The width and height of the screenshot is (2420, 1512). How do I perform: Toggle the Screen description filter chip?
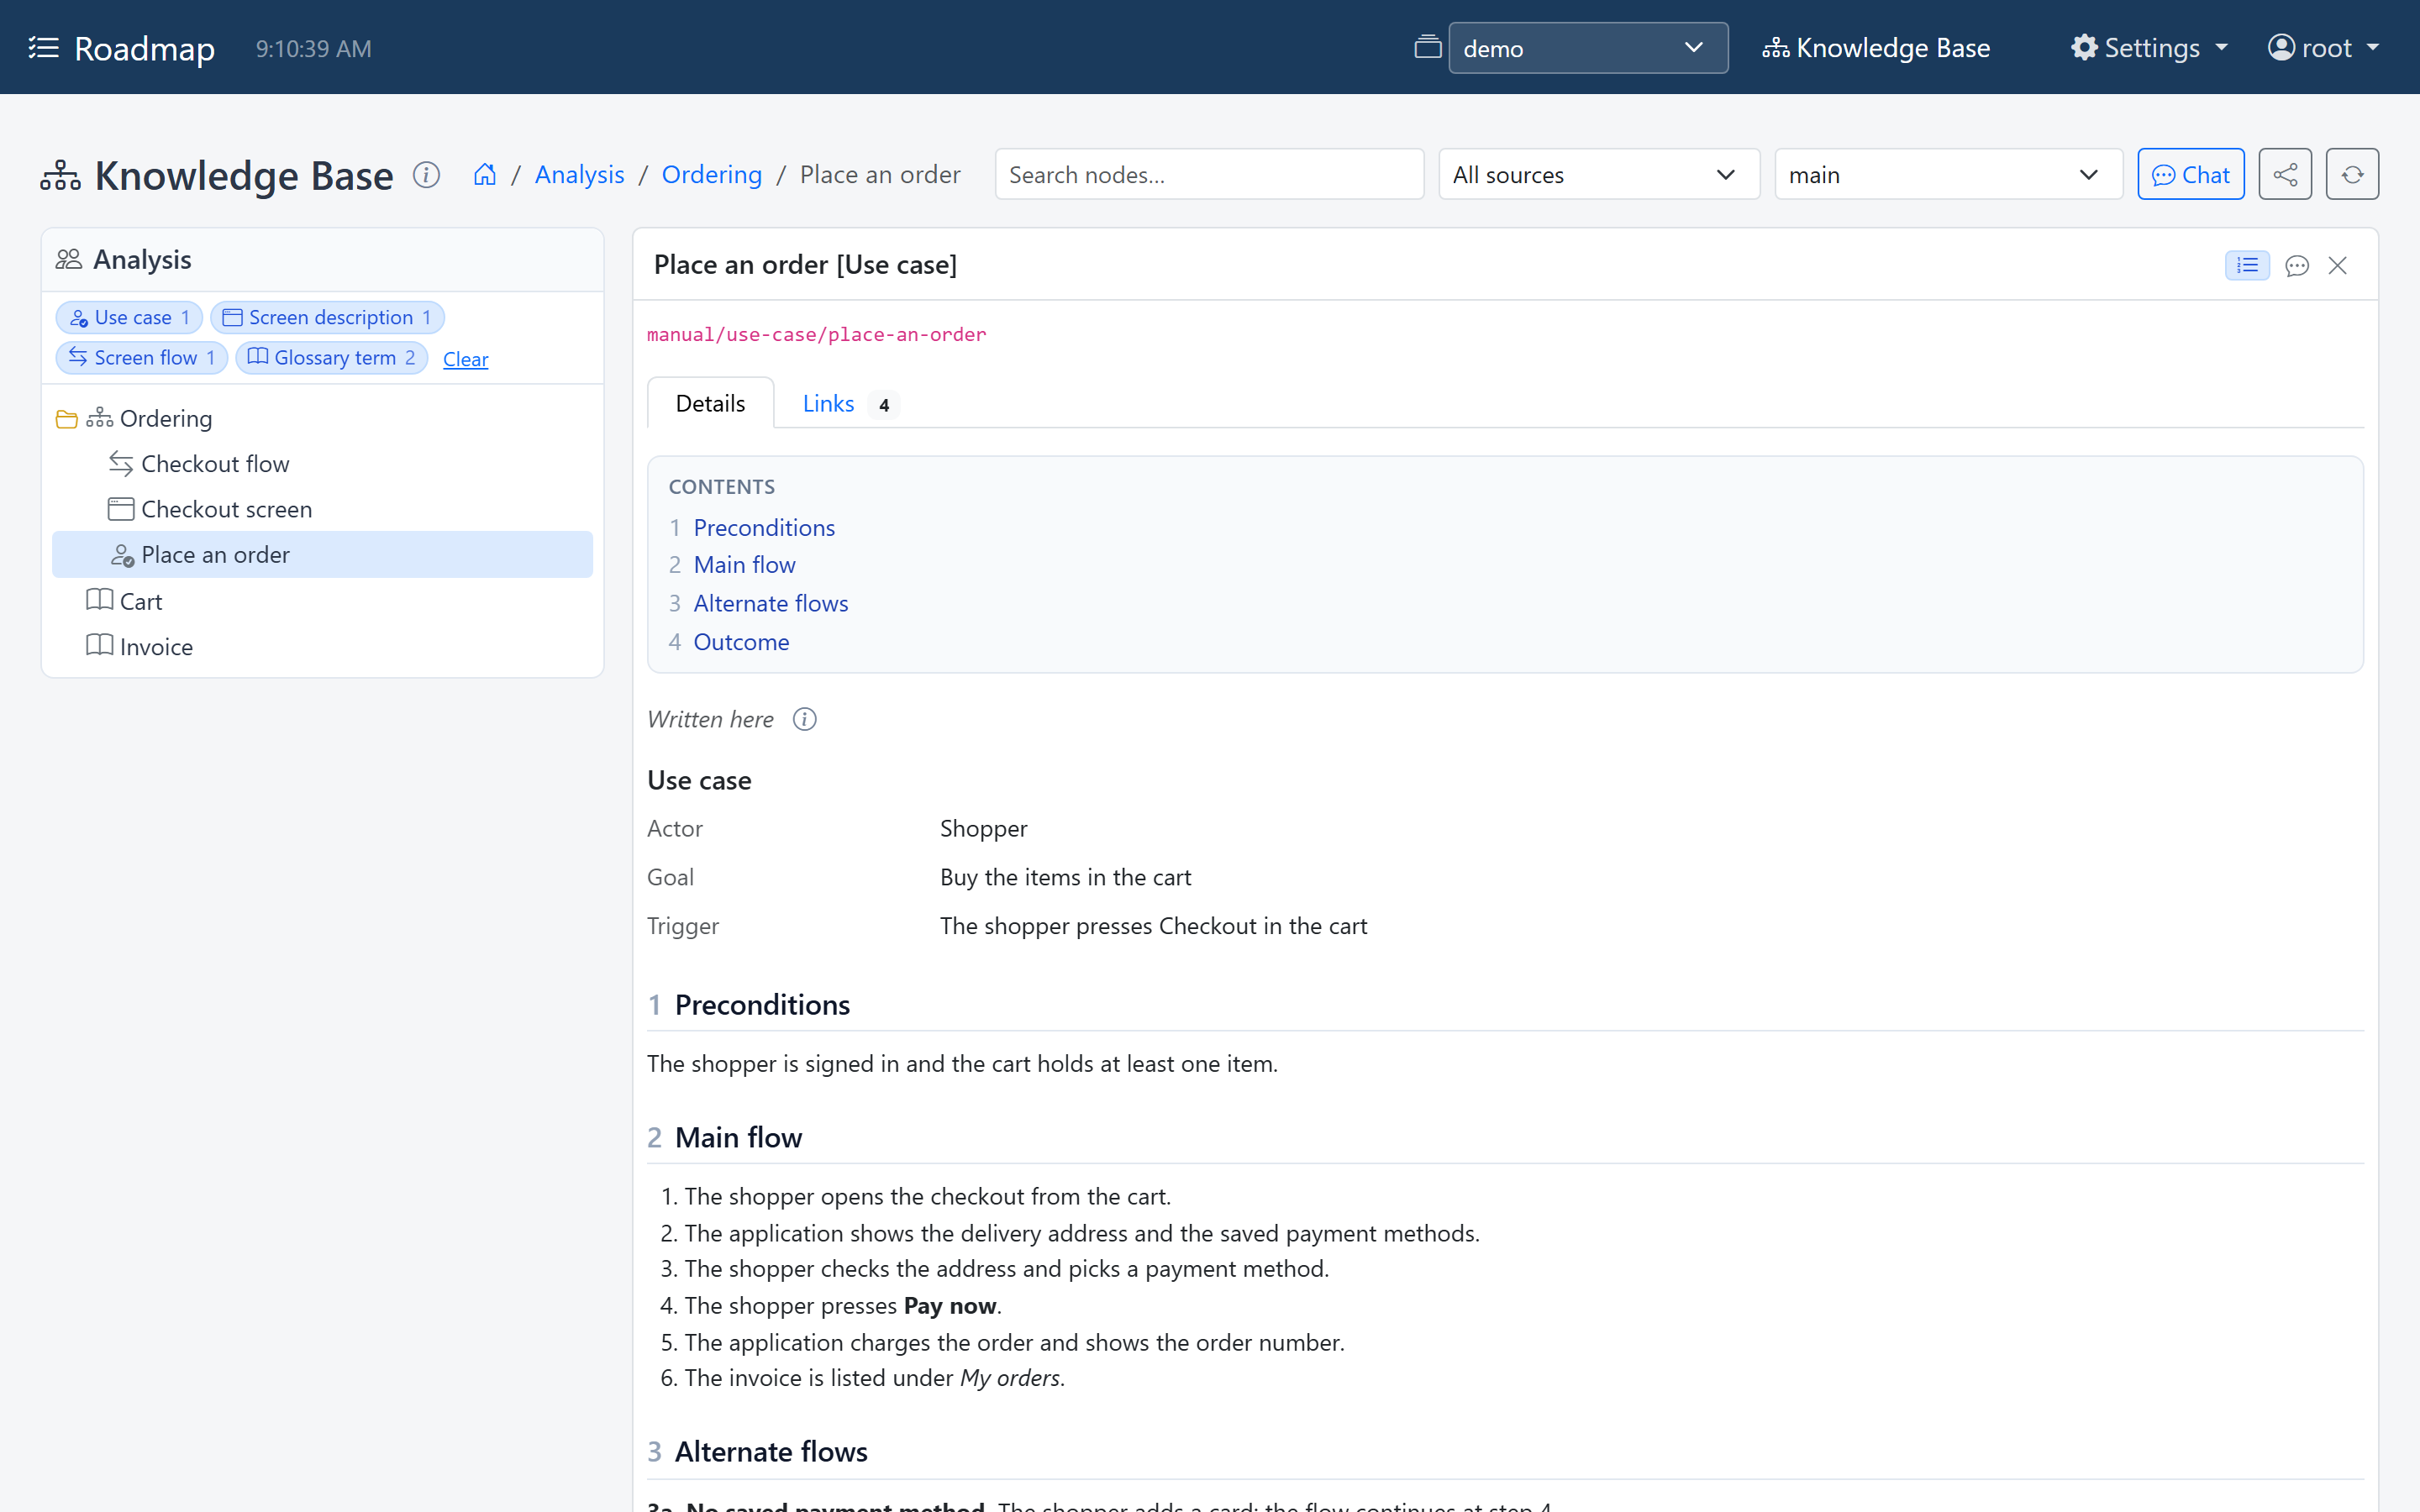[x=327, y=317]
